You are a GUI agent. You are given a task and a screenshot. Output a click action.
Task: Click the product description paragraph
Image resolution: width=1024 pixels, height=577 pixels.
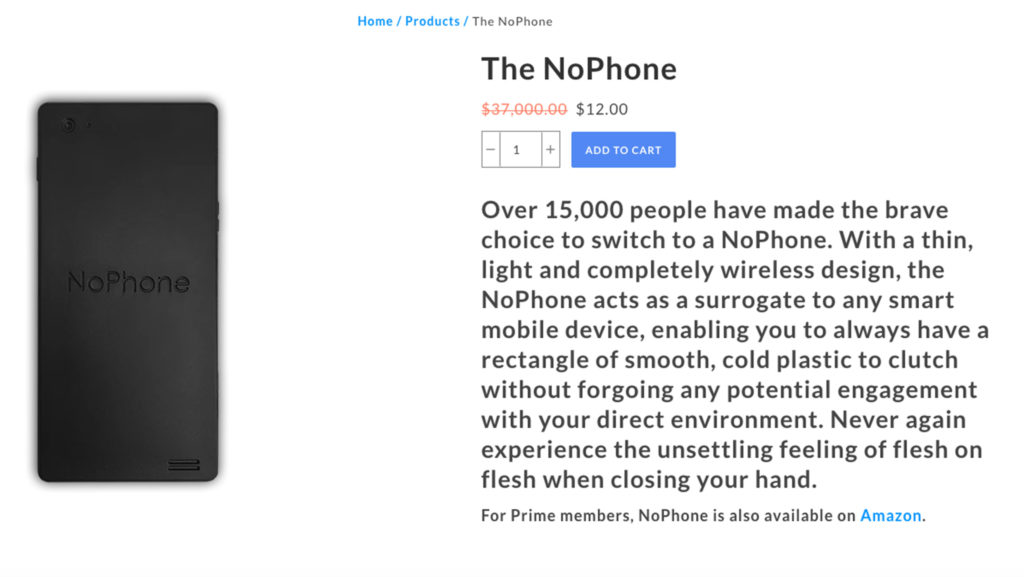pyautogui.click(x=735, y=345)
